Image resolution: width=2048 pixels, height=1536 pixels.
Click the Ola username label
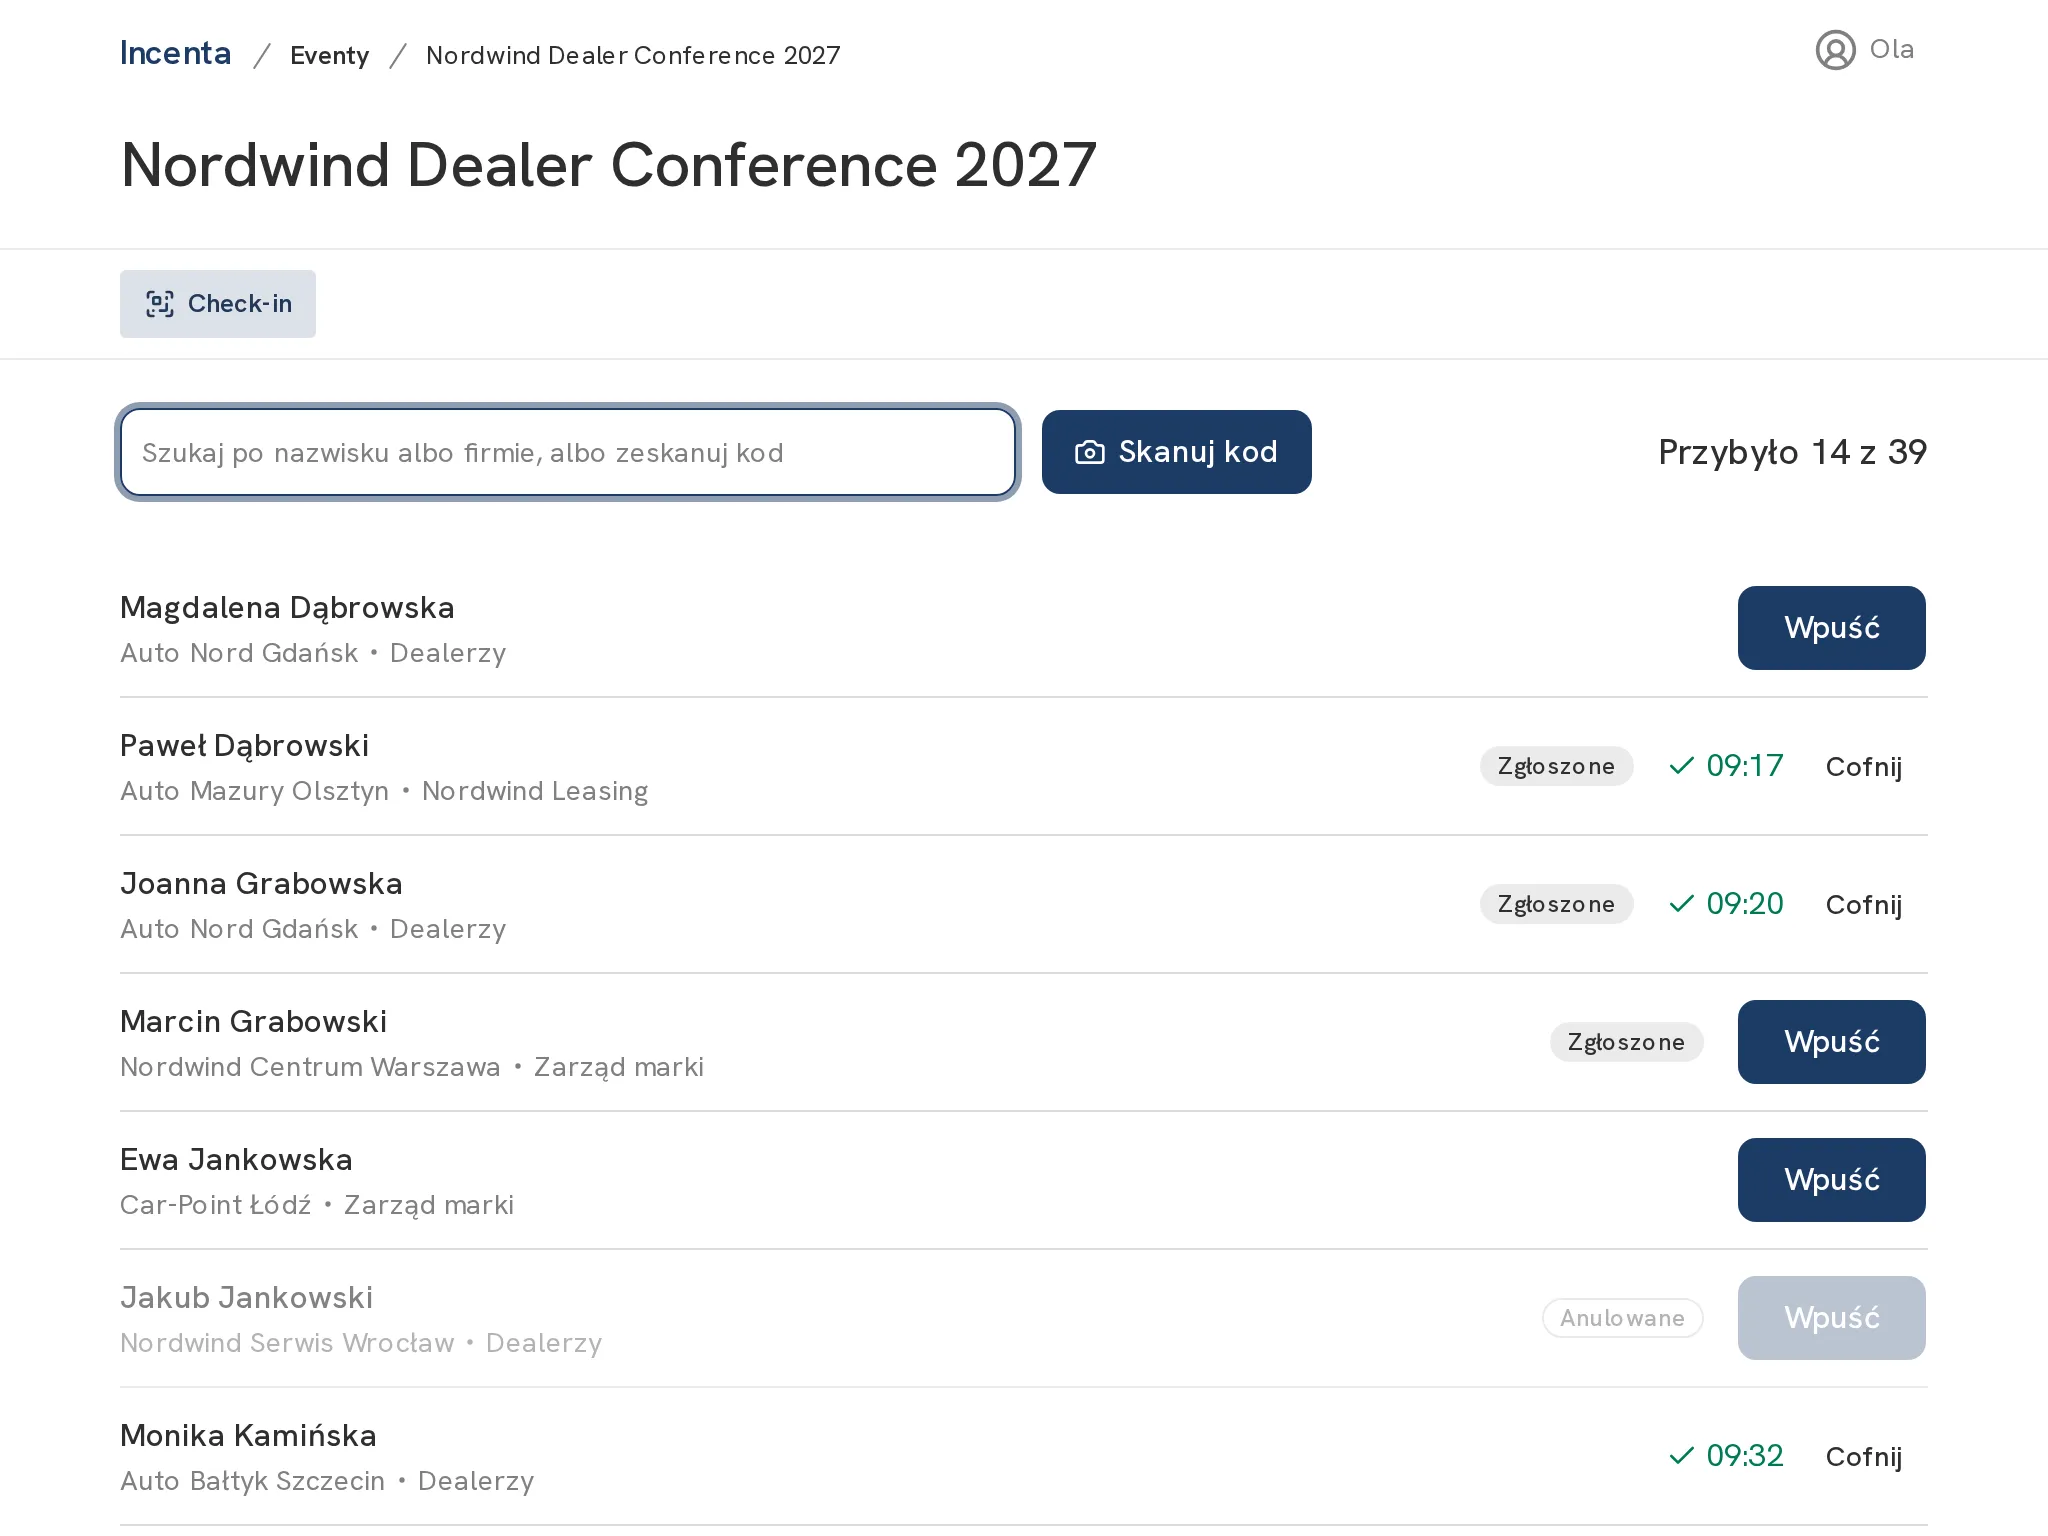1892,49
